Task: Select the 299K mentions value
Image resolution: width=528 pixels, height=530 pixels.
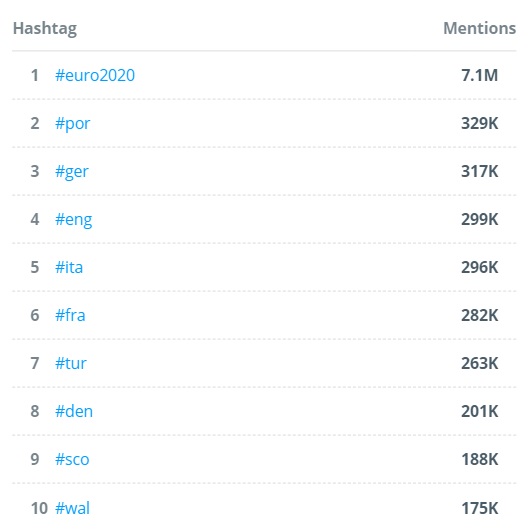Action: click(x=480, y=219)
